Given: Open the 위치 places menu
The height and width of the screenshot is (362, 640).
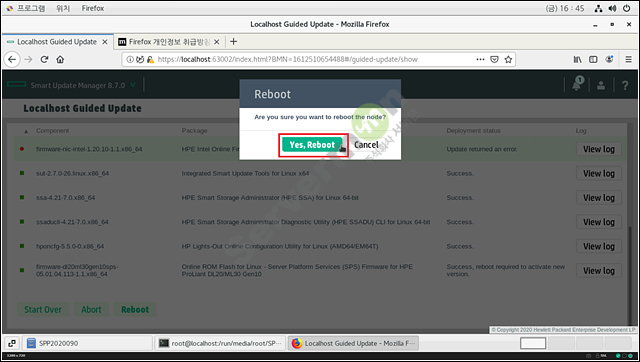Looking at the screenshot, I should 63,8.
